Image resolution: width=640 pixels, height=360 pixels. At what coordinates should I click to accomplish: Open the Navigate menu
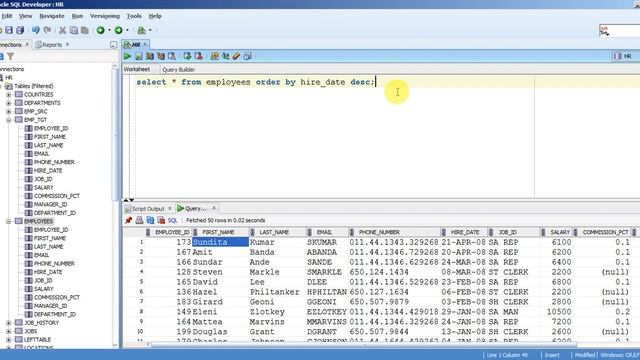[x=52, y=16]
